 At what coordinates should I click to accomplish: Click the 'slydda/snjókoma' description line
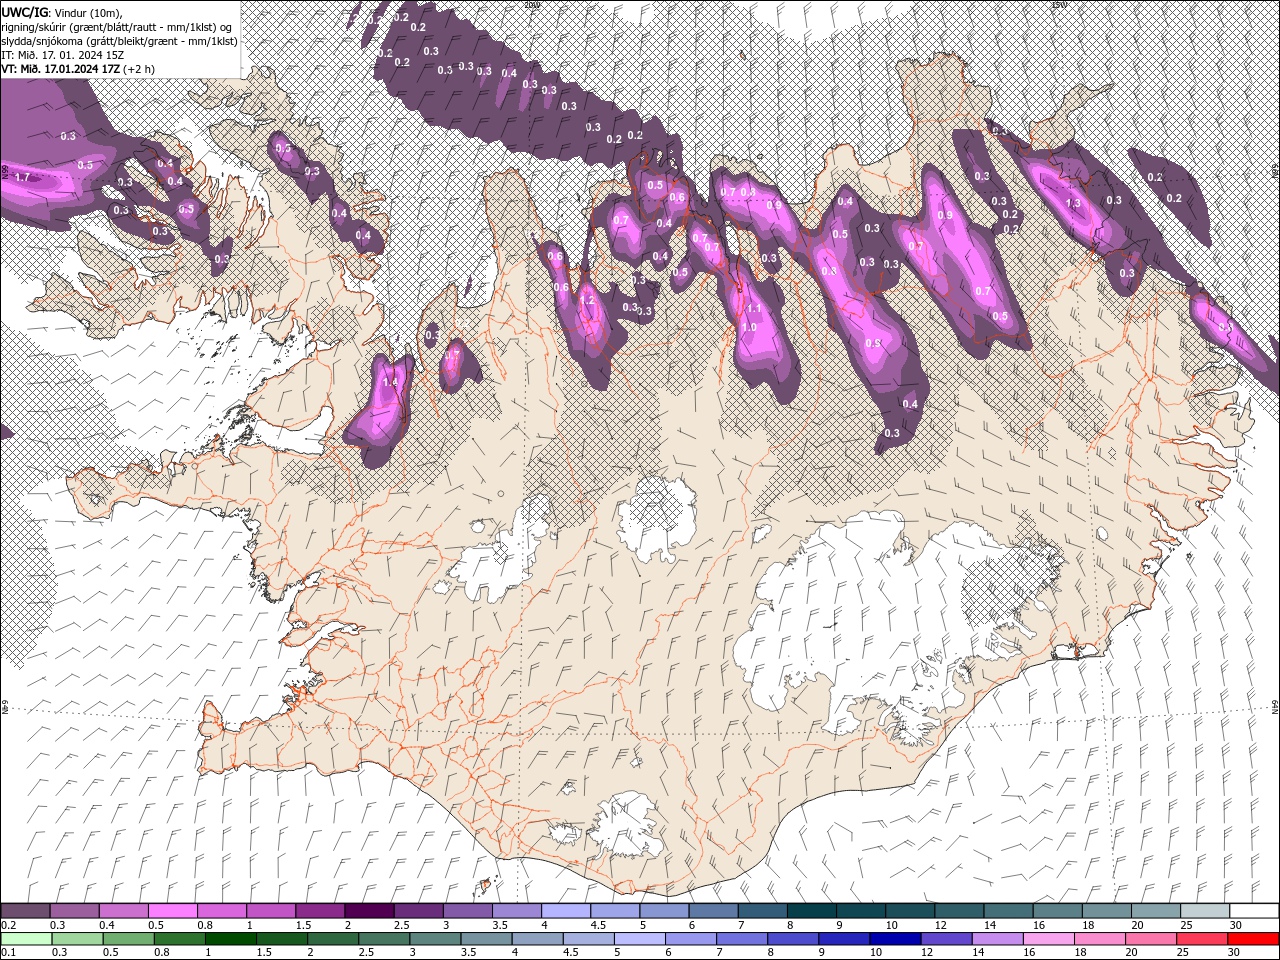point(118,40)
